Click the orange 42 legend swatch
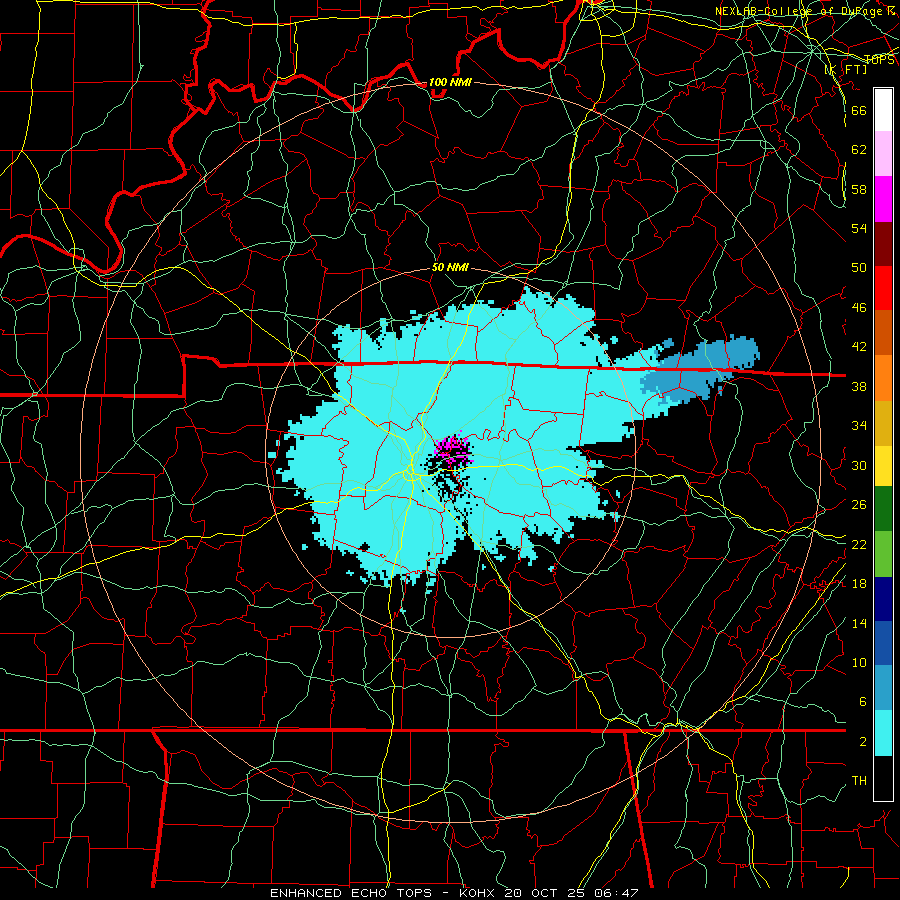Viewport: 900px width, 900px height. click(x=883, y=378)
